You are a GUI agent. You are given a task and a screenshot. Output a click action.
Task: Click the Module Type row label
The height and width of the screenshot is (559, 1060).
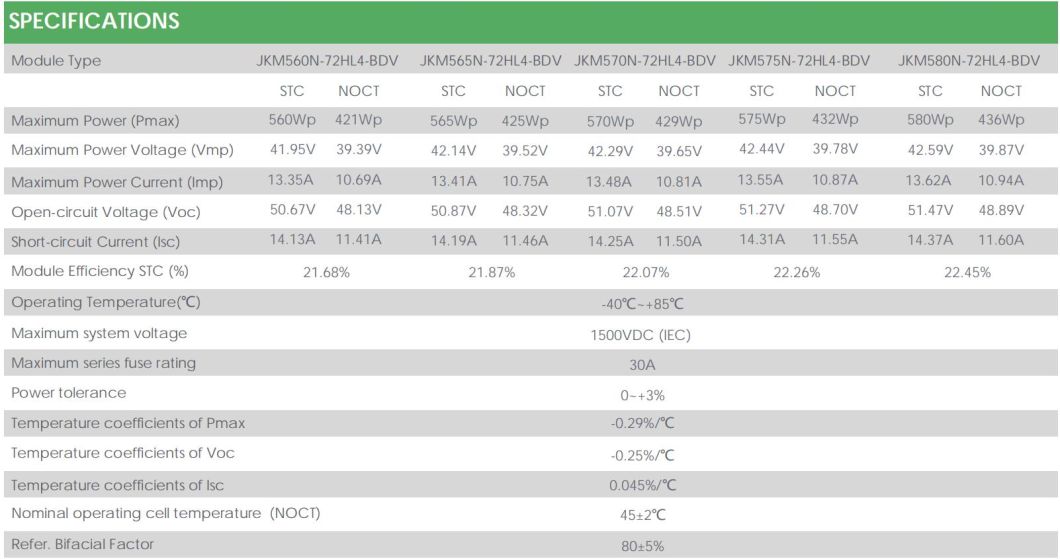(x=56, y=61)
